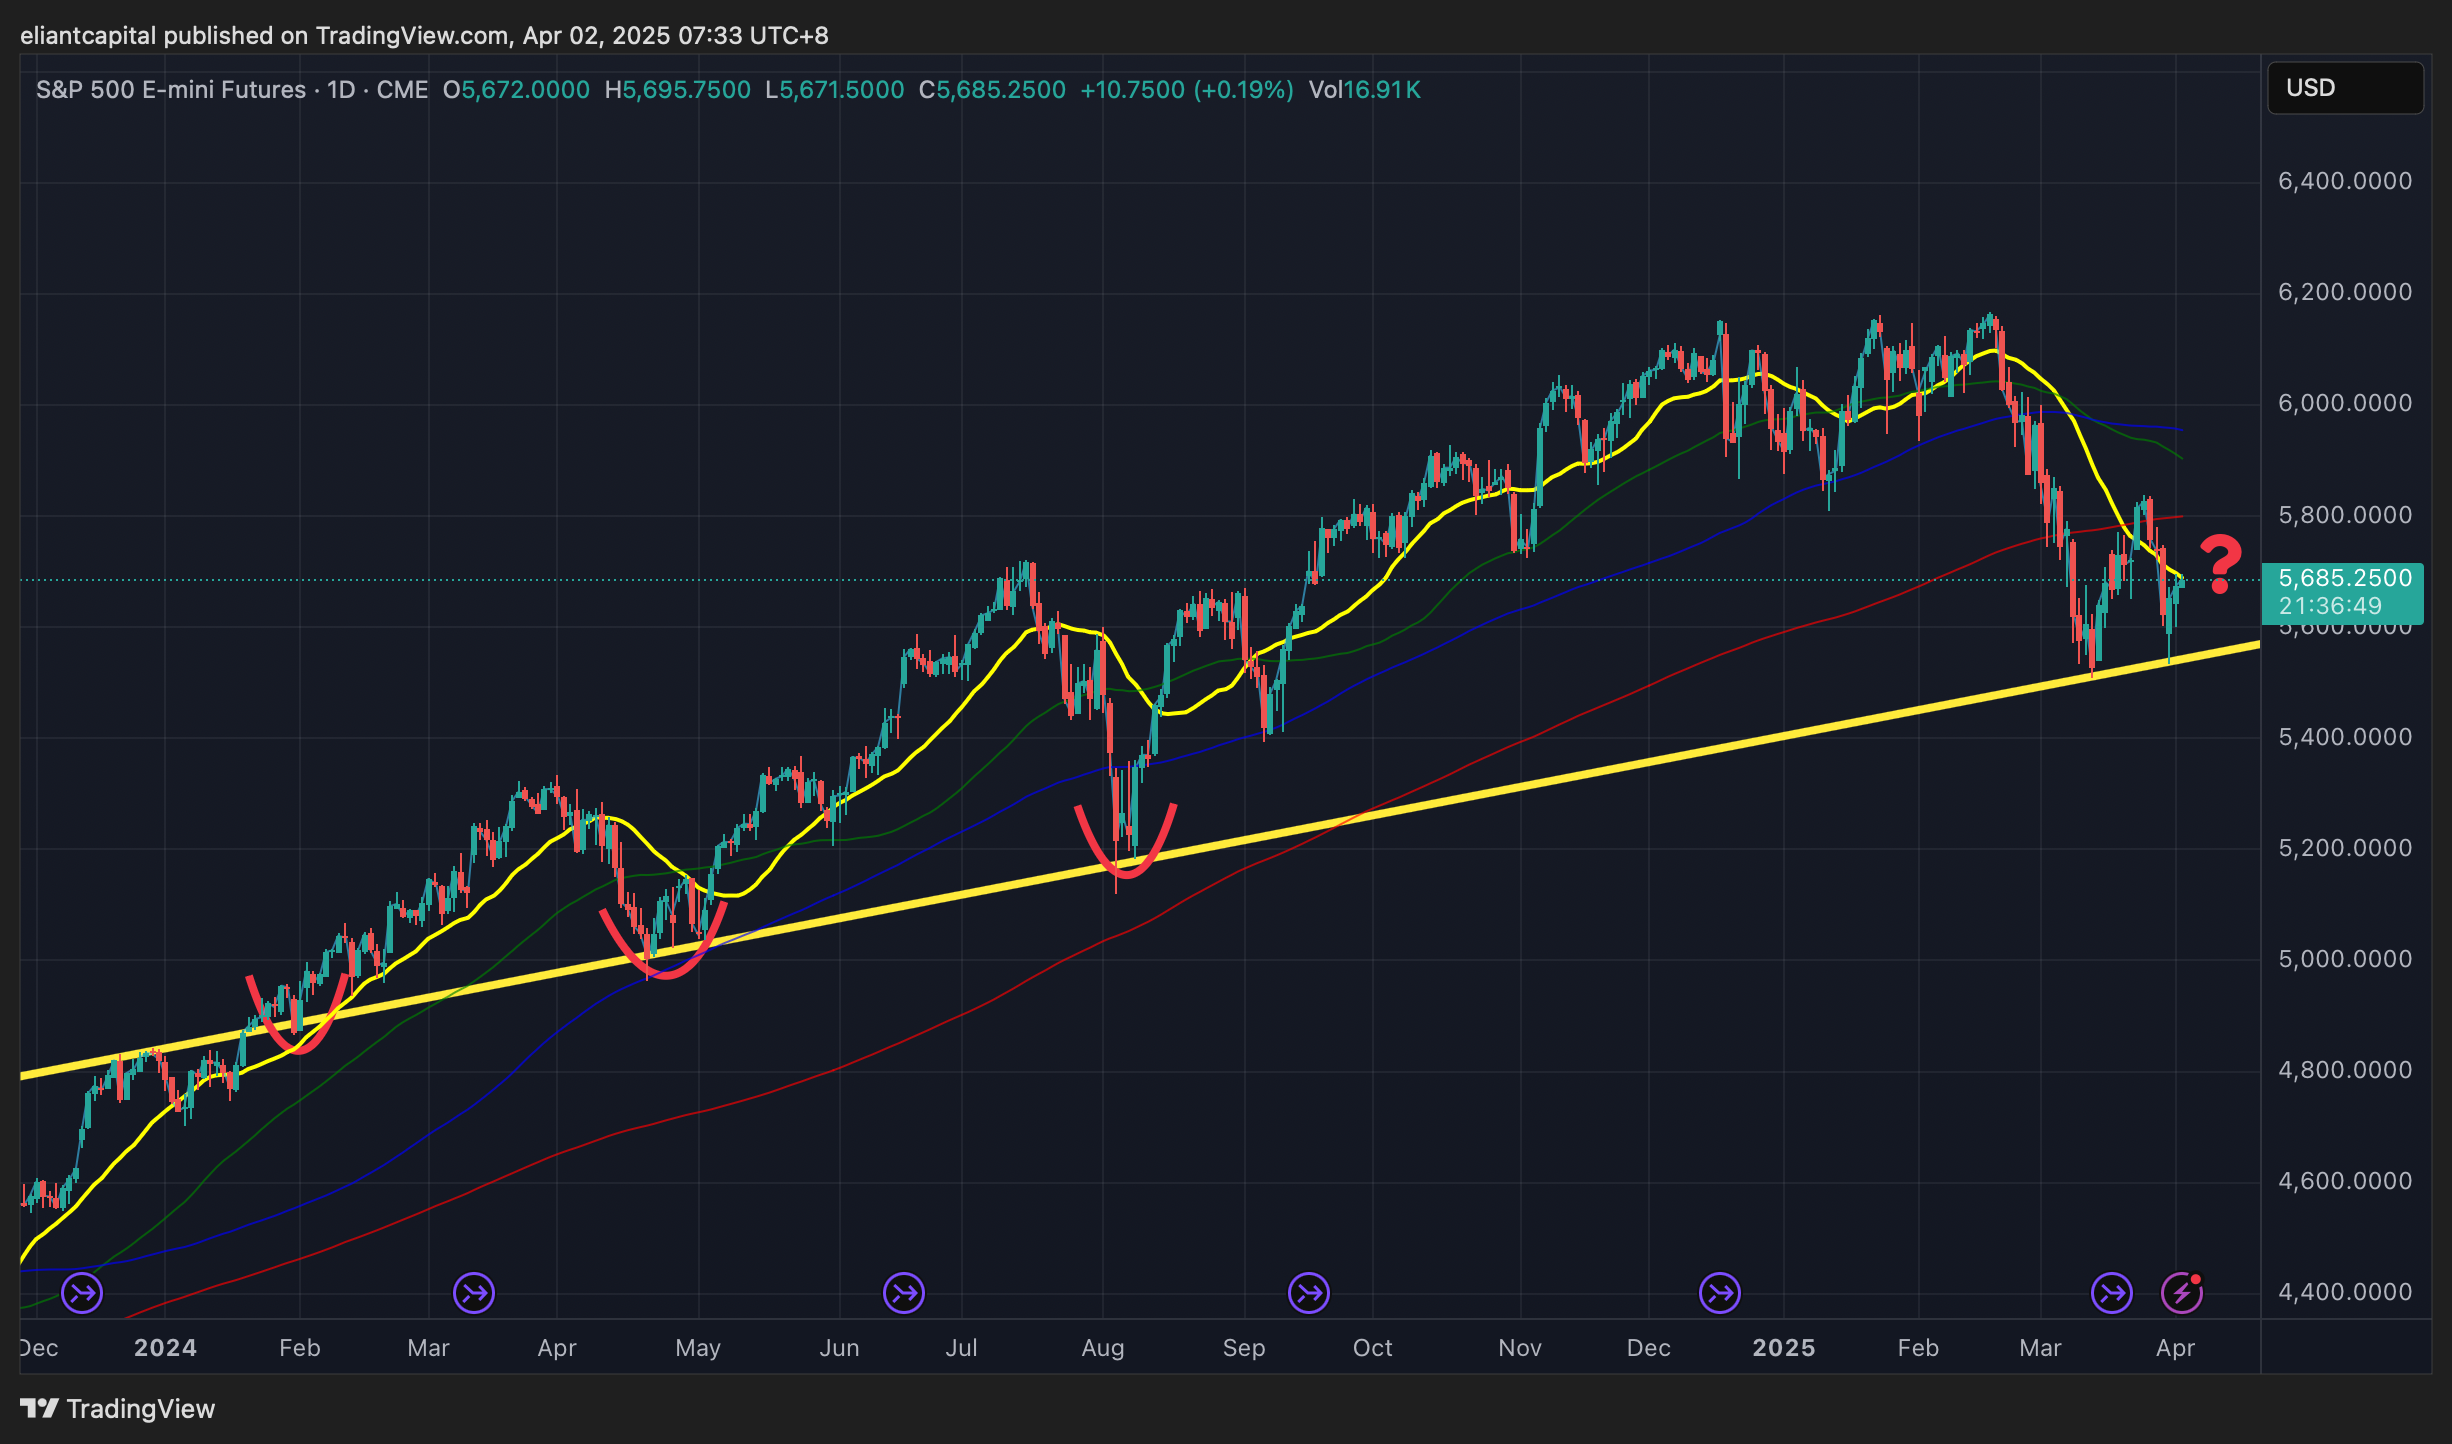This screenshot has height=1444, width=2452.
Task: Select the thick yellow trendline near November
Action: click(1520, 786)
